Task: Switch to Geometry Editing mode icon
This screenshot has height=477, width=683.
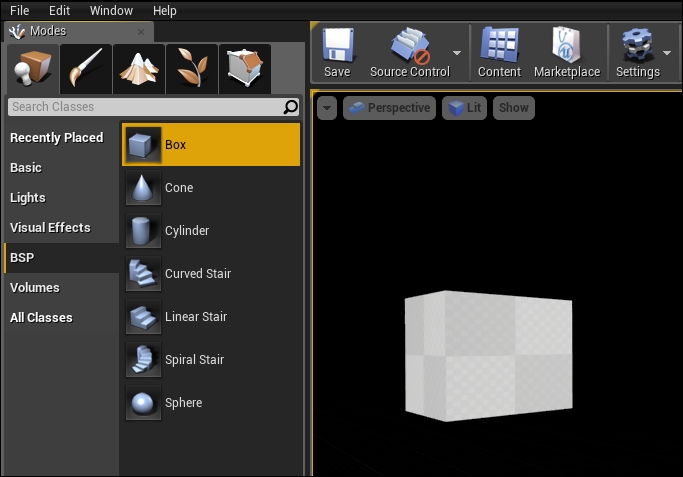Action: pos(244,68)
